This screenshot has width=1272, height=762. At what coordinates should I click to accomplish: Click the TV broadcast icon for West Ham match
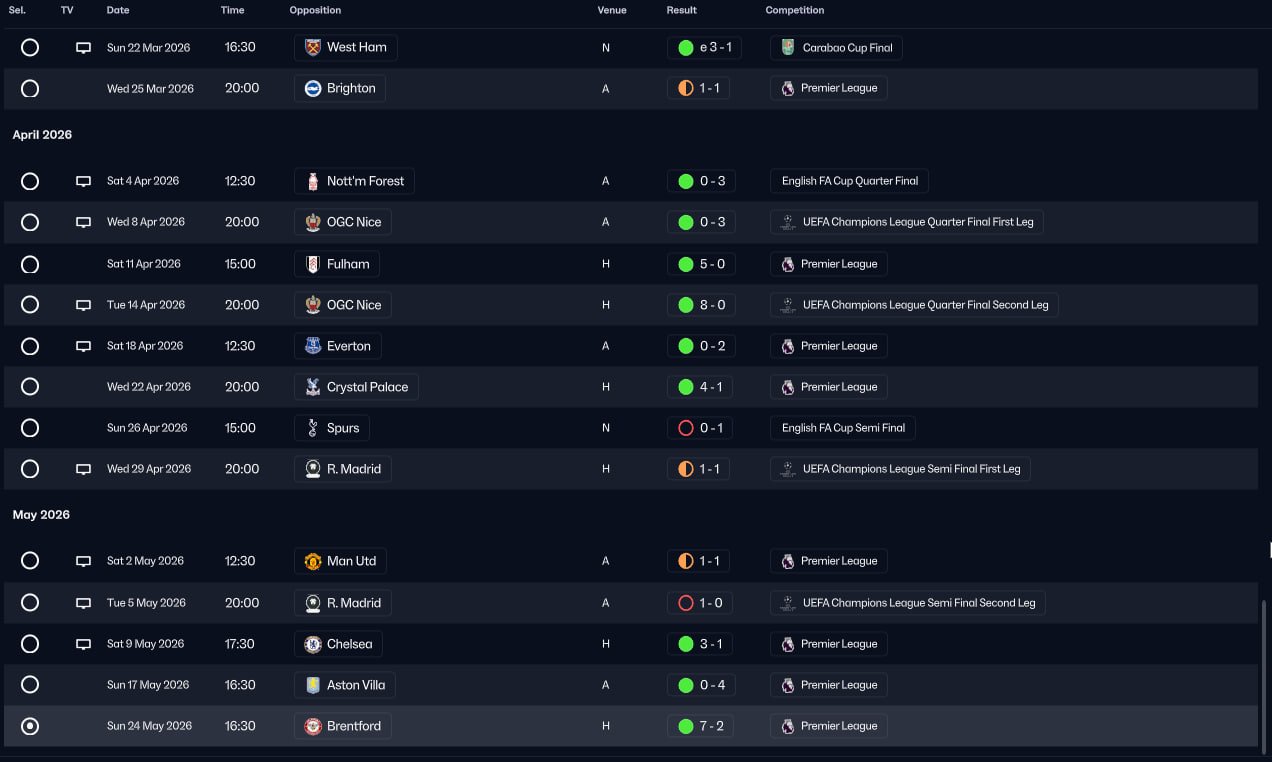point(84,48)
